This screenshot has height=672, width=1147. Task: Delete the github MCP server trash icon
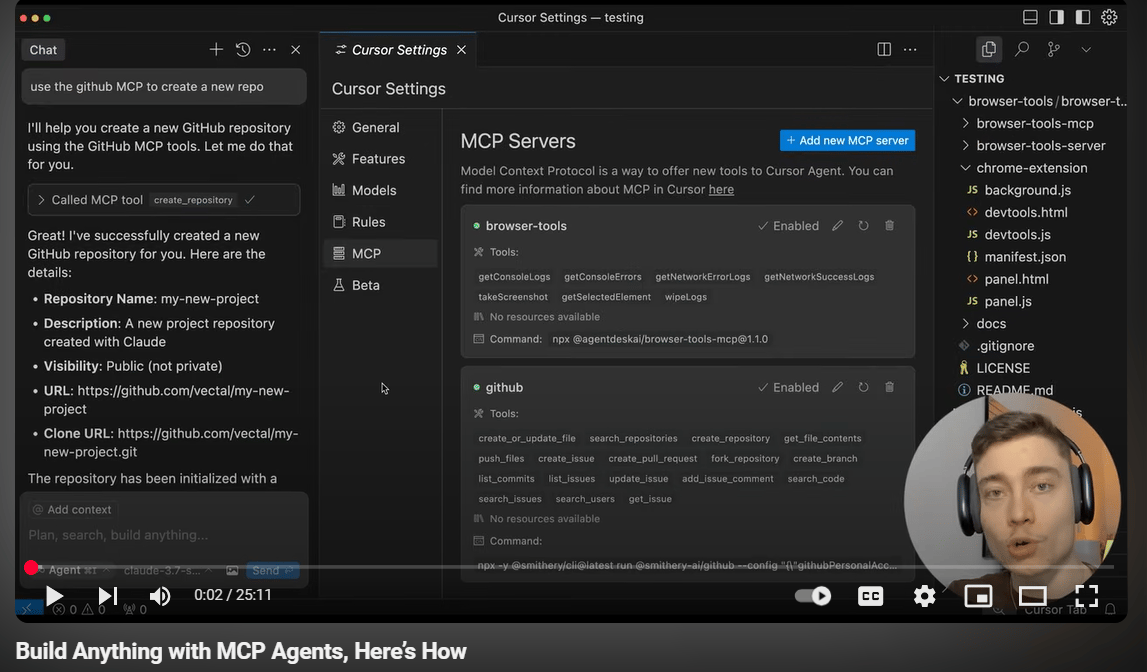[890, 388]
